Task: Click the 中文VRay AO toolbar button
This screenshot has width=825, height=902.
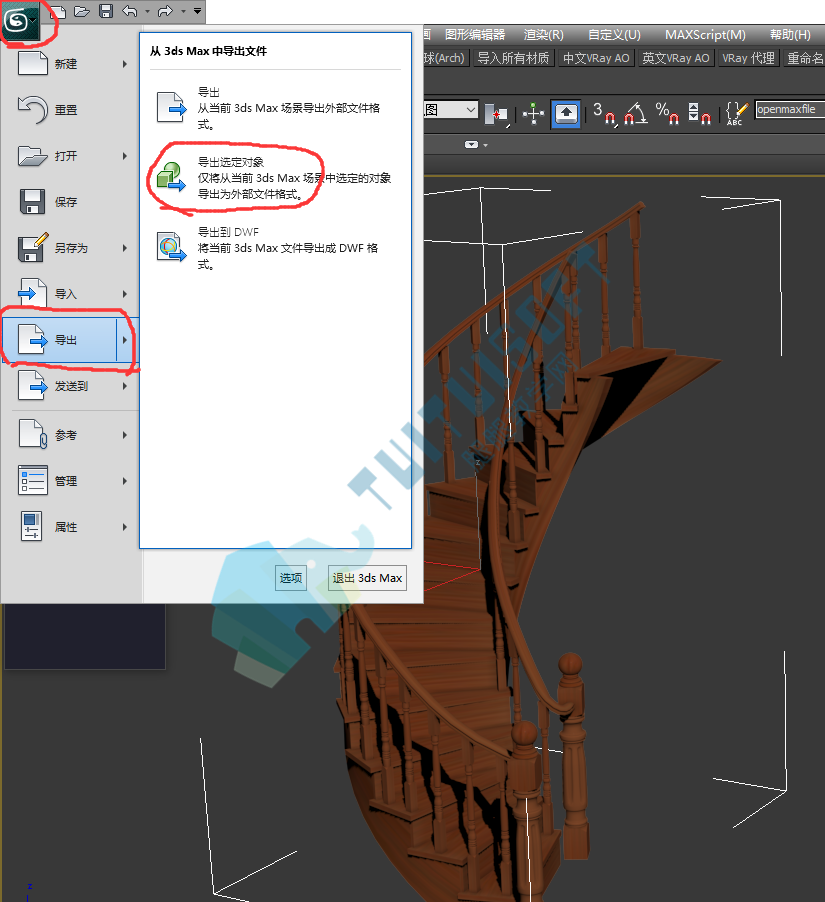Action: click(x=596, y=58)
